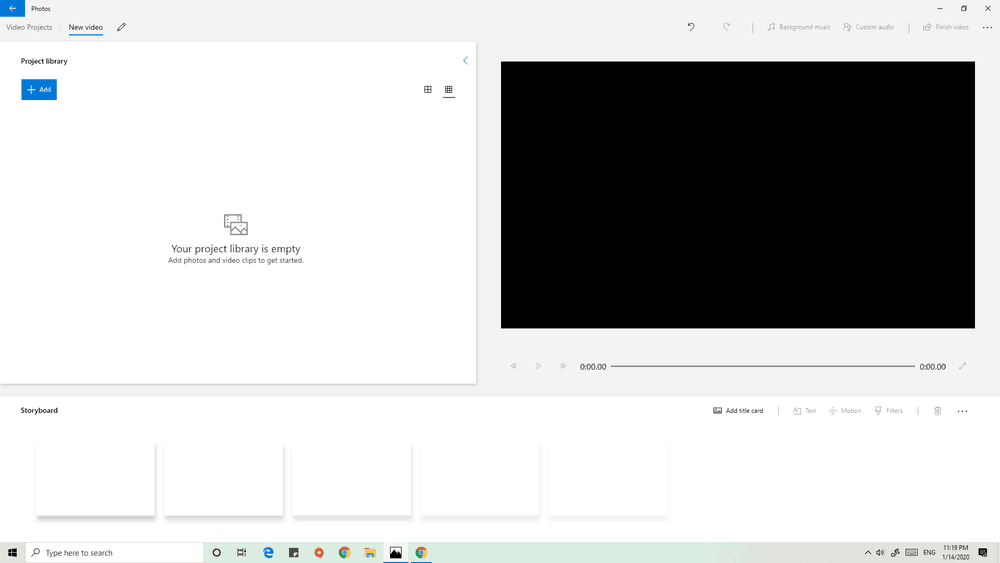The height and width of the screenshot is (563, 1000).
Task: Click Finish video button
Action: 946,27
